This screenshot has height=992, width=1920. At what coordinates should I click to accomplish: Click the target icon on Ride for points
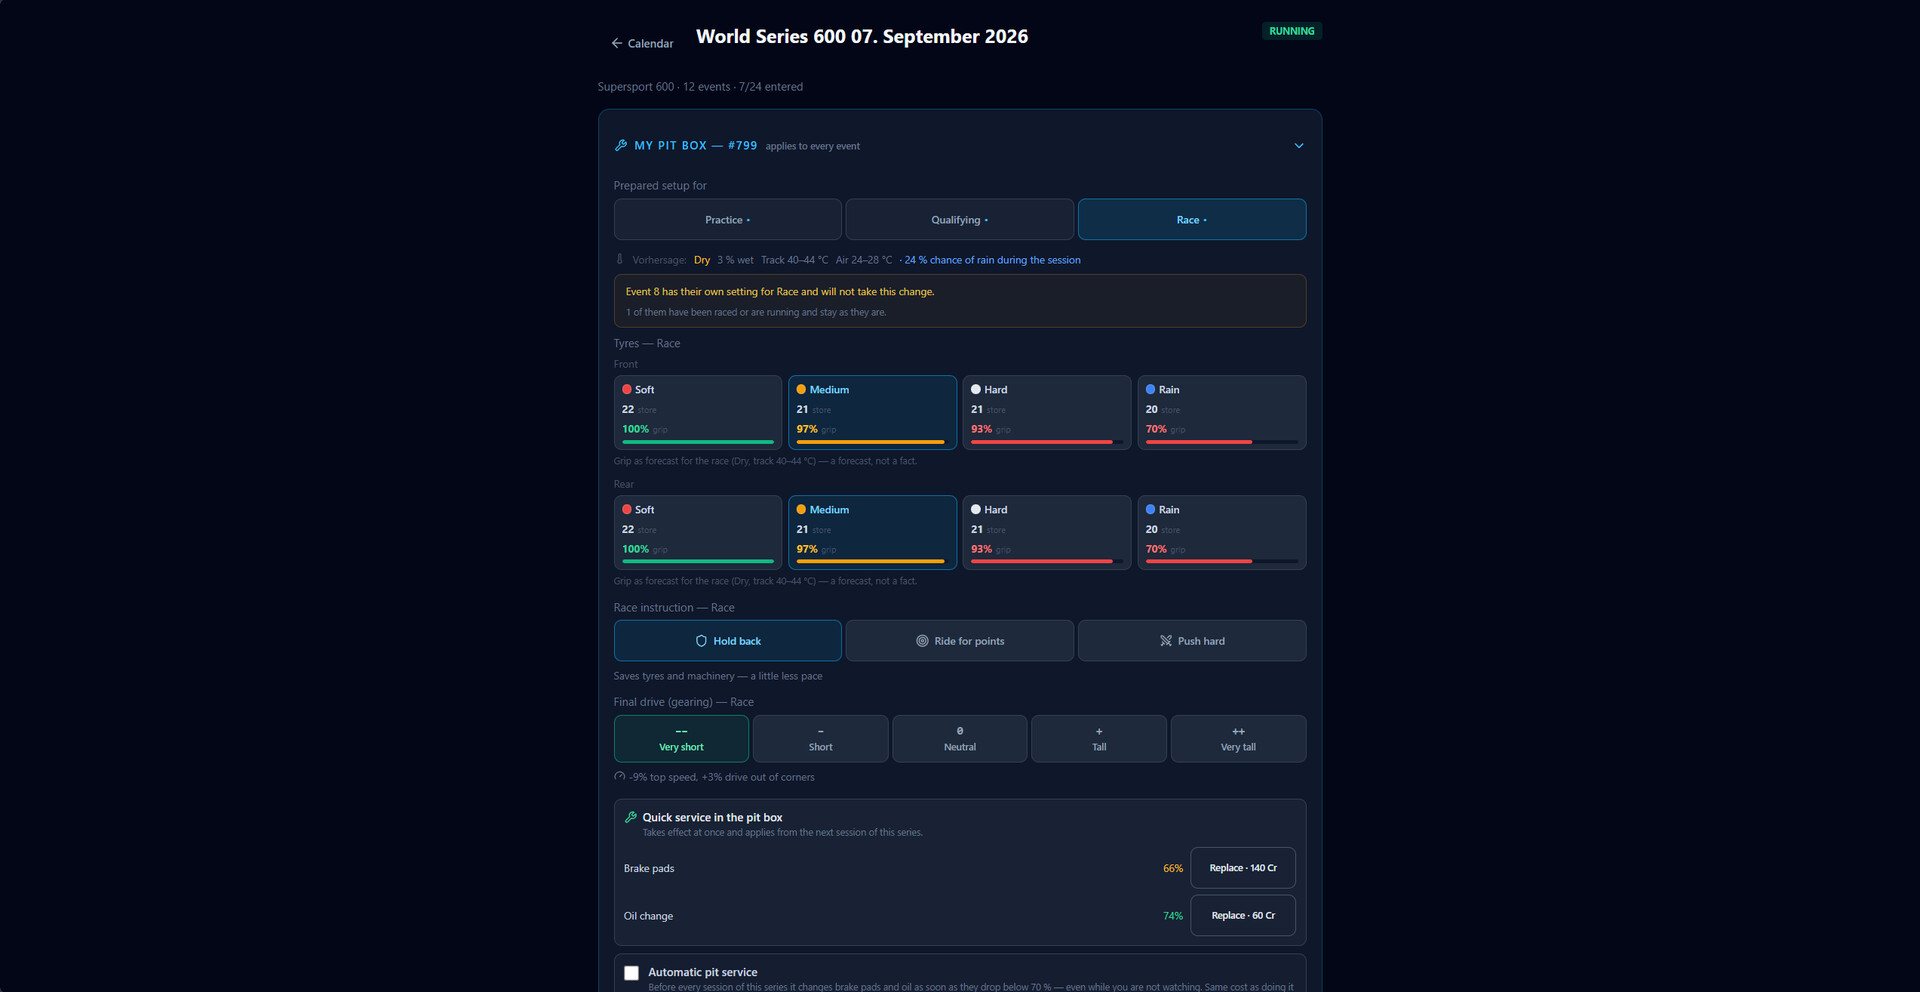[922, 641]
